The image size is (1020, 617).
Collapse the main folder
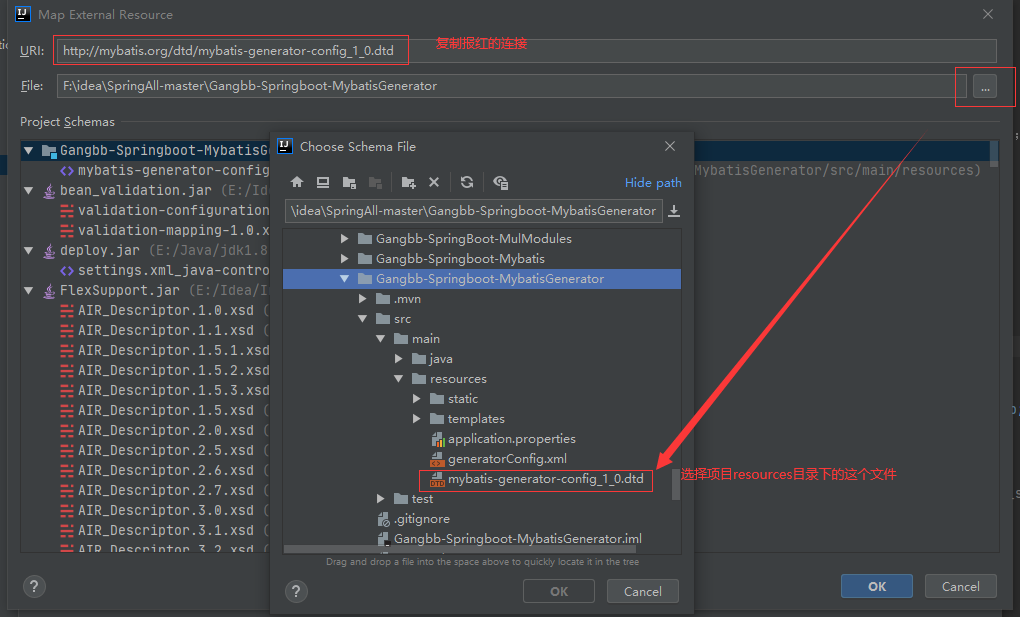381,338
